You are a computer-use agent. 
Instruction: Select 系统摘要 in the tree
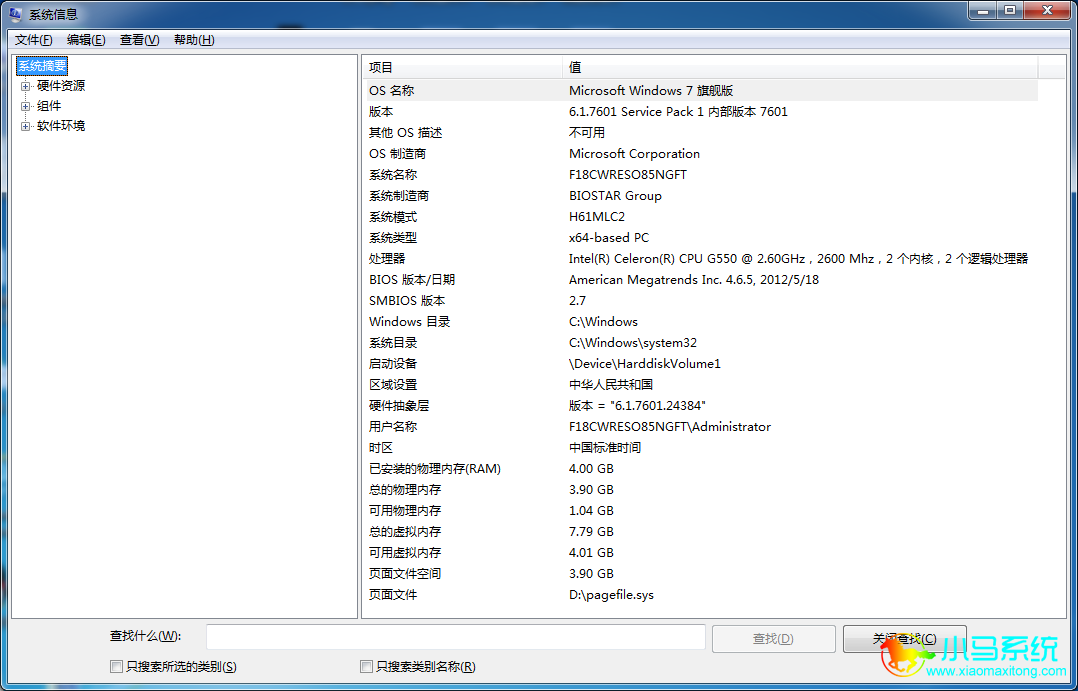point(43,66)
